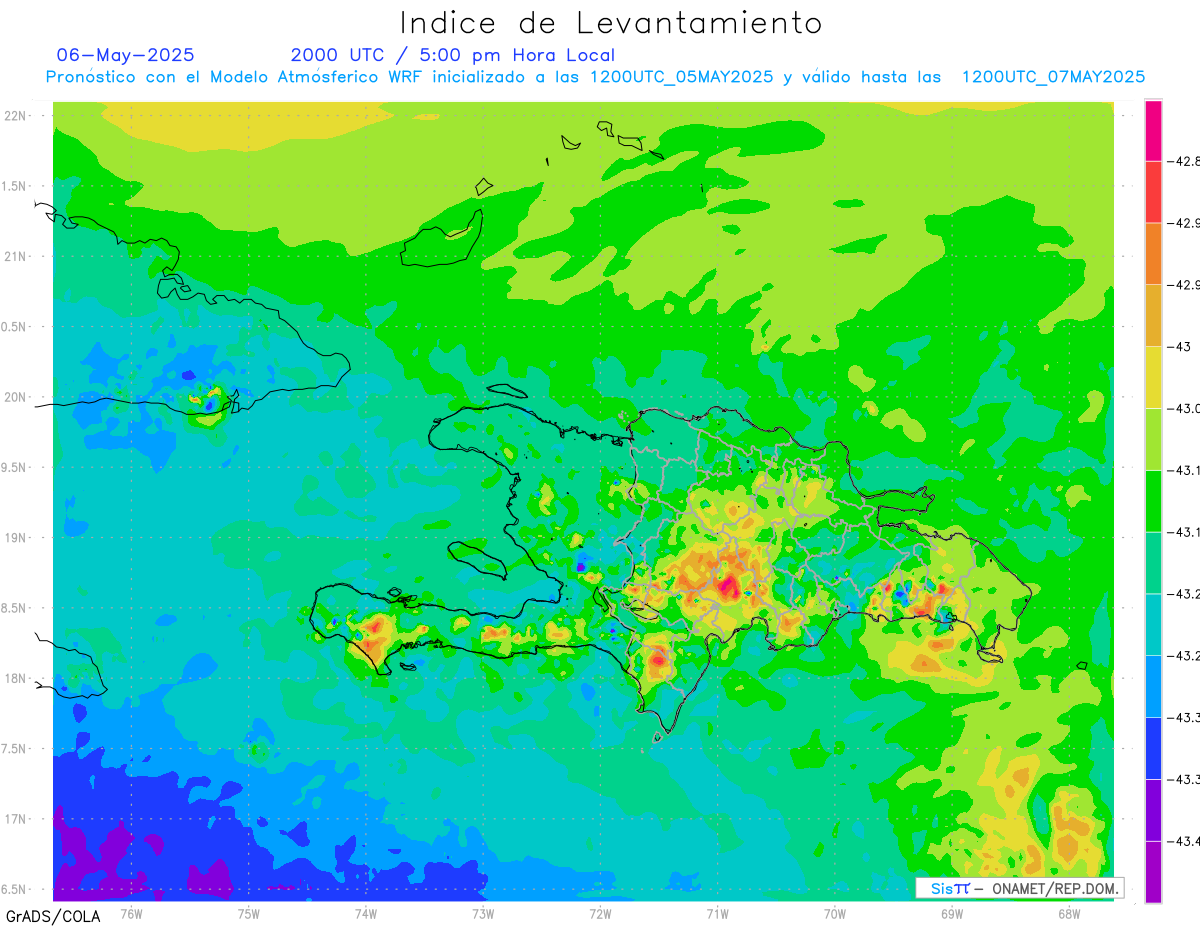Screen dimensions: 1200x927
Task: Select the orange swatch in the color bar
Action: click(1153, 254)
